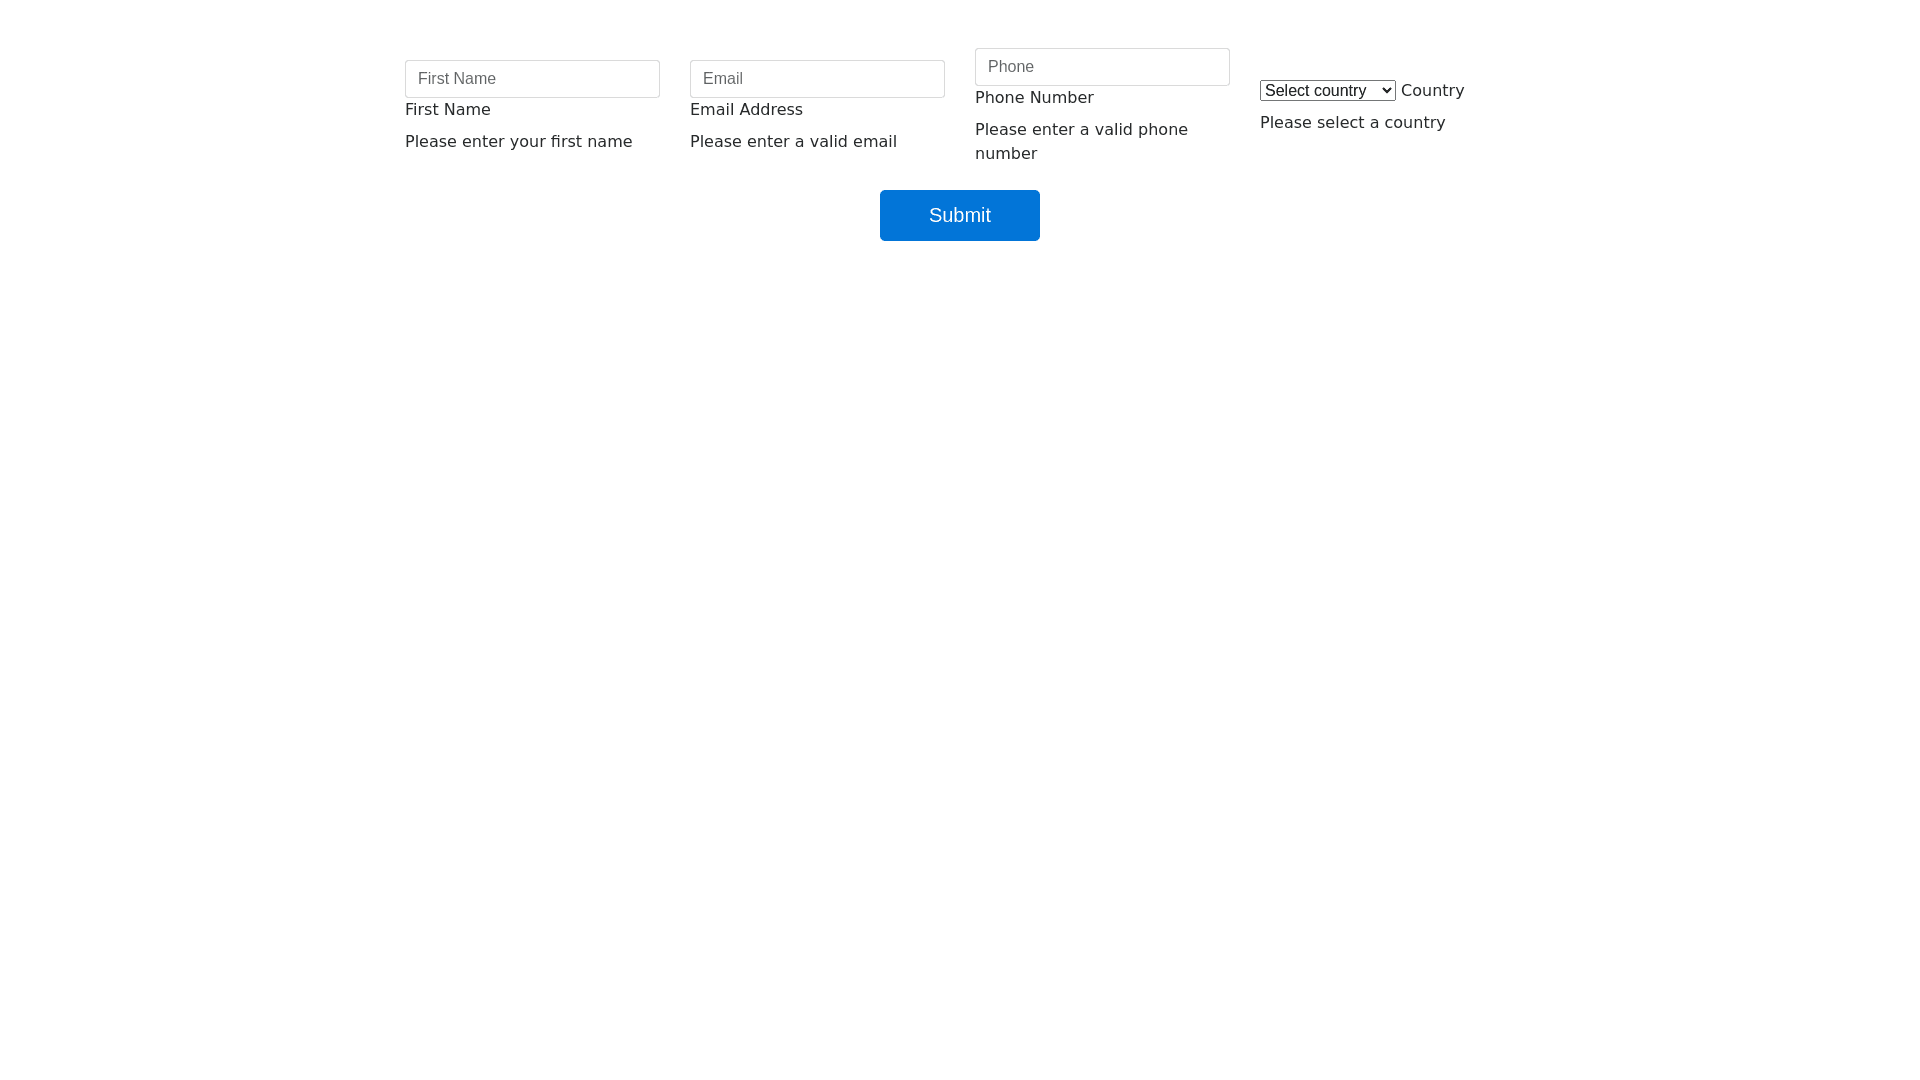Click the 'Select country' text in combo box
Viewport: 1920px width, 1080px height.
(x=1316, y=91)
